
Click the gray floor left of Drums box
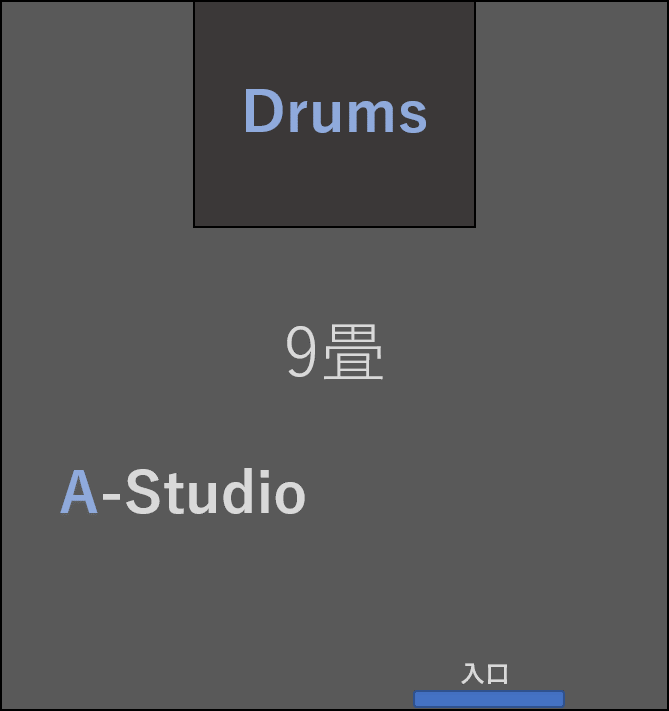point(98,113)
